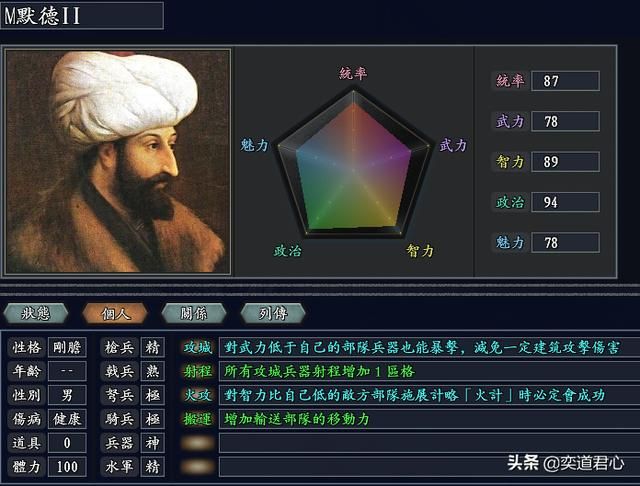640x486 pixels.
Task: Select the 搬運 skill label
Action: click(198, 419)
